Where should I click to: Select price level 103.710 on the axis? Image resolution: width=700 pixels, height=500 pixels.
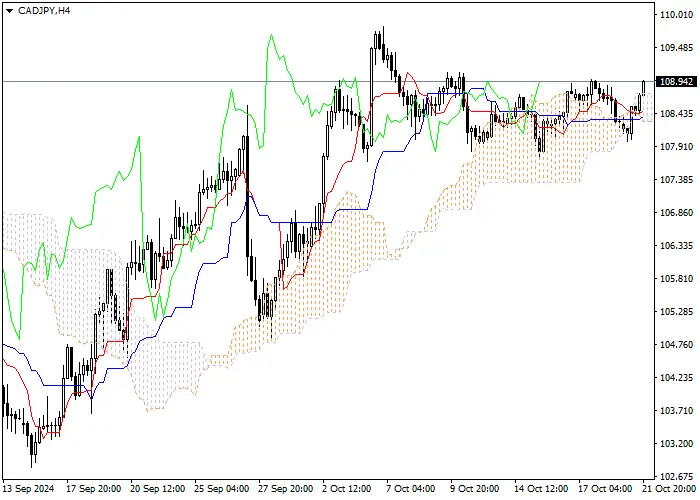(676, 411)
